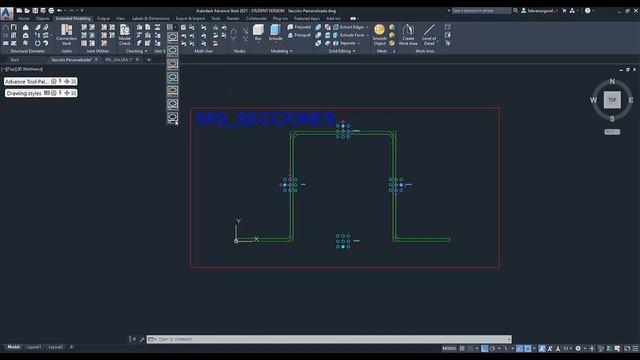Click the Connection Vault icon
This screenshot has height=360, width=640.
(67, 34)
